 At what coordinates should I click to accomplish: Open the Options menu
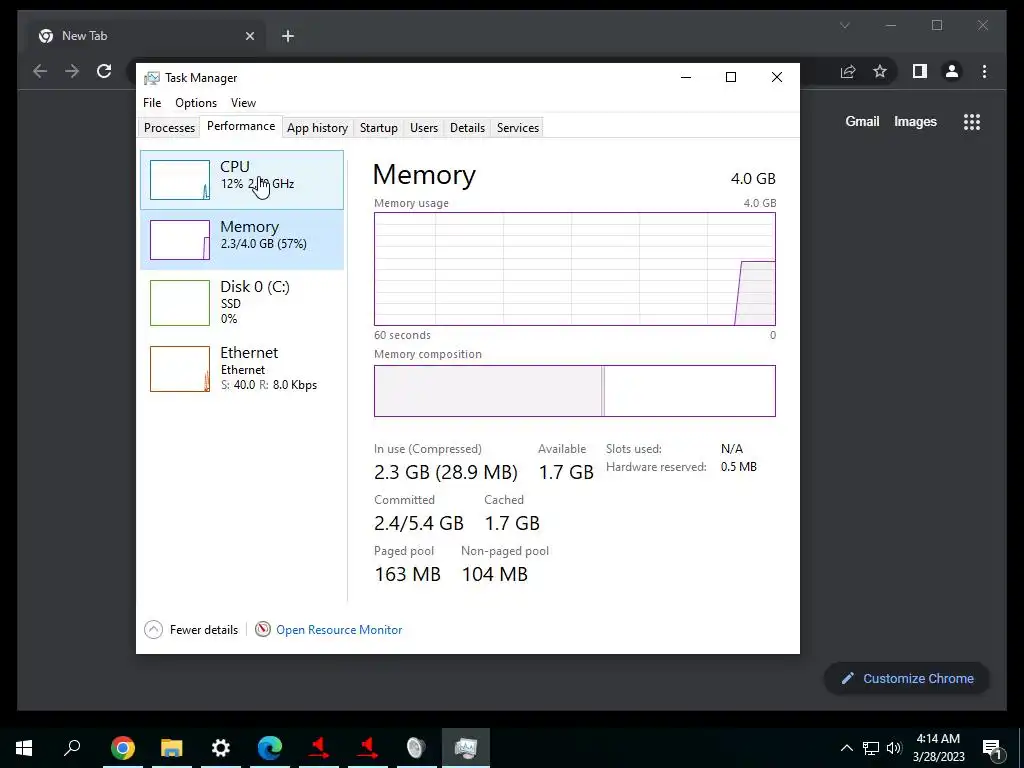click(196, 103)
